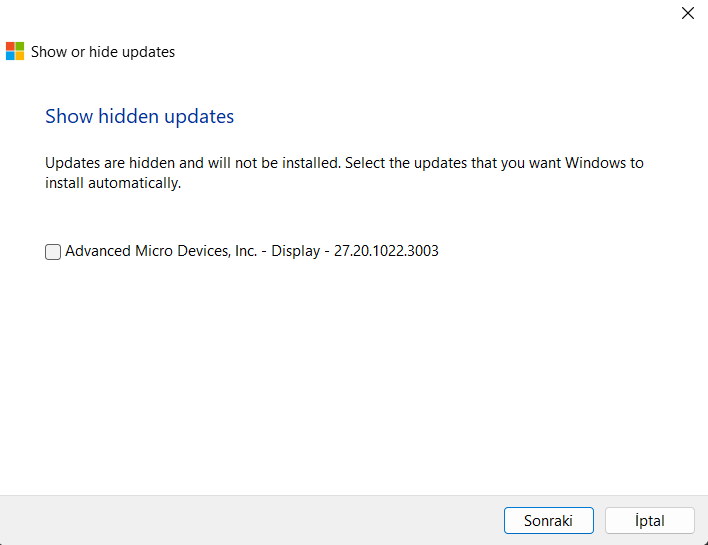
Task: Click the "install automatically." text line
Action: [113, 184]
